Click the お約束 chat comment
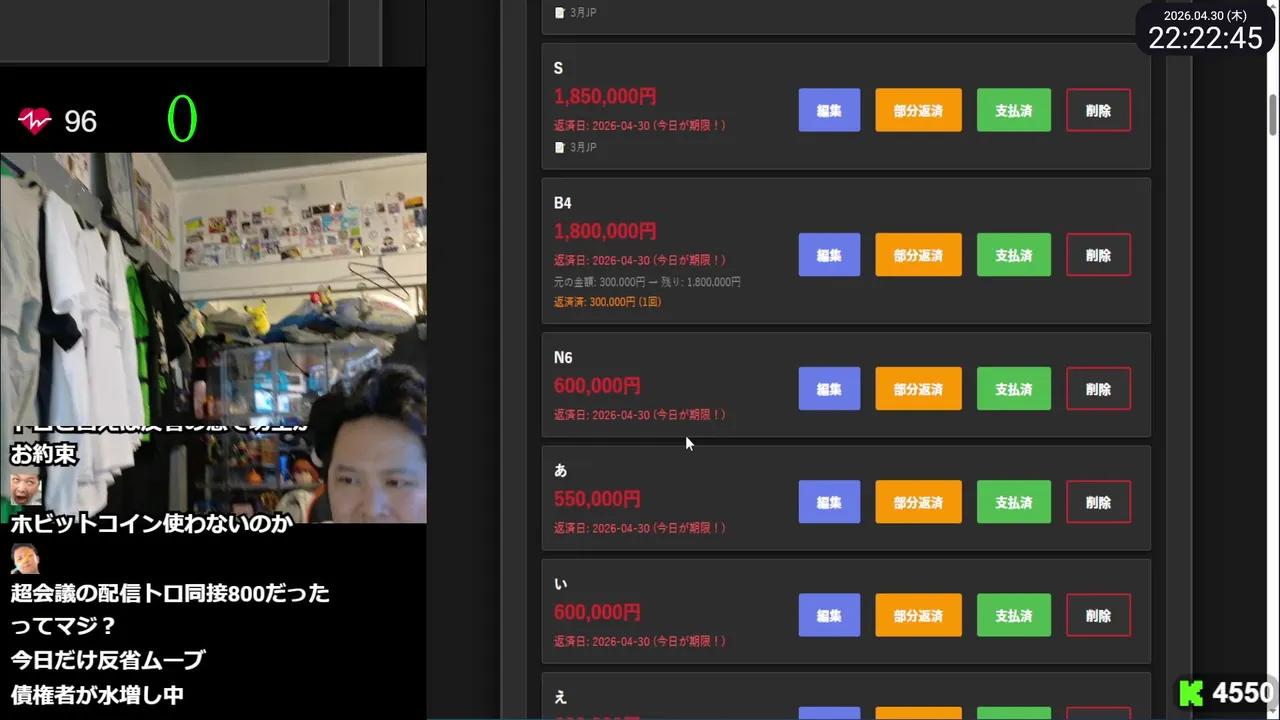 click(44, 454)
